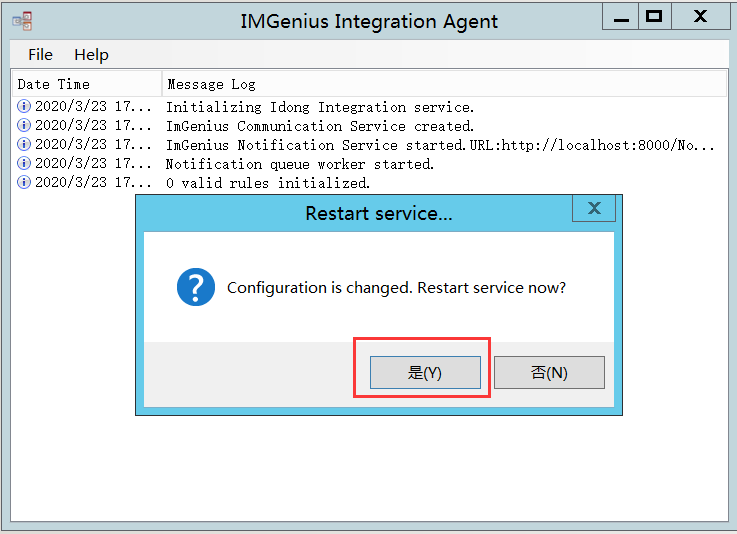Open the File menu
The image size is (737, 534).
click(x=40, y=54)
